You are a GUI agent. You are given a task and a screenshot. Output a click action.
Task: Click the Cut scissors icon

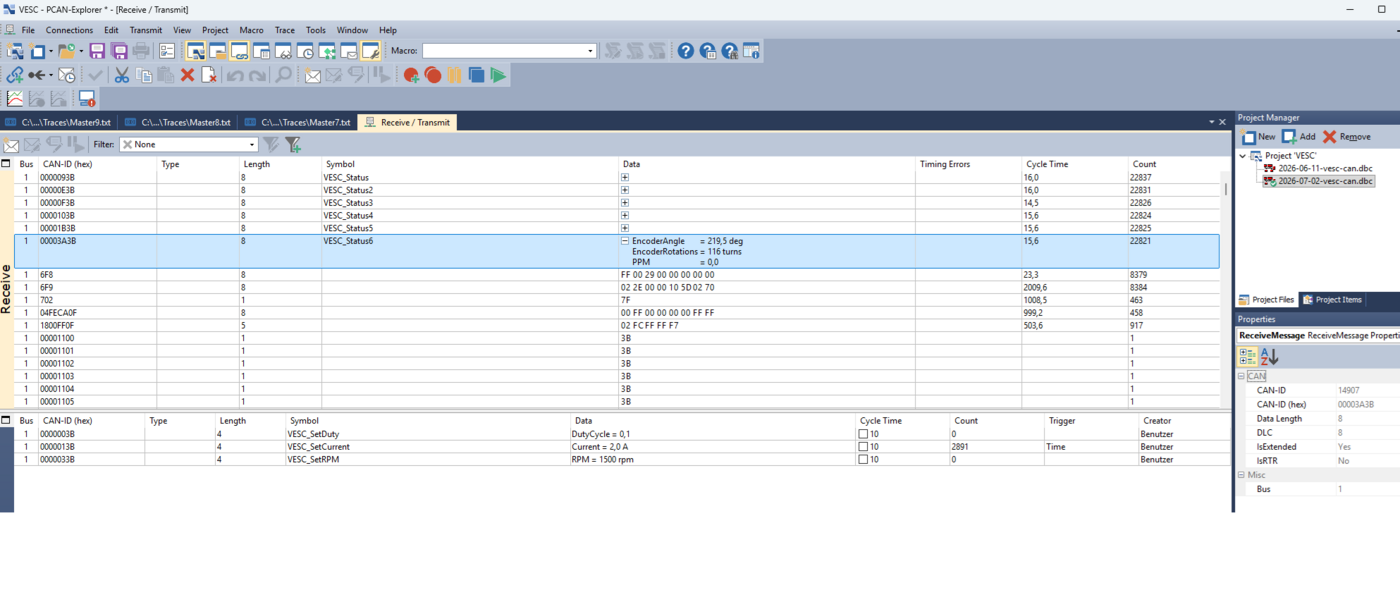[122, 75]
